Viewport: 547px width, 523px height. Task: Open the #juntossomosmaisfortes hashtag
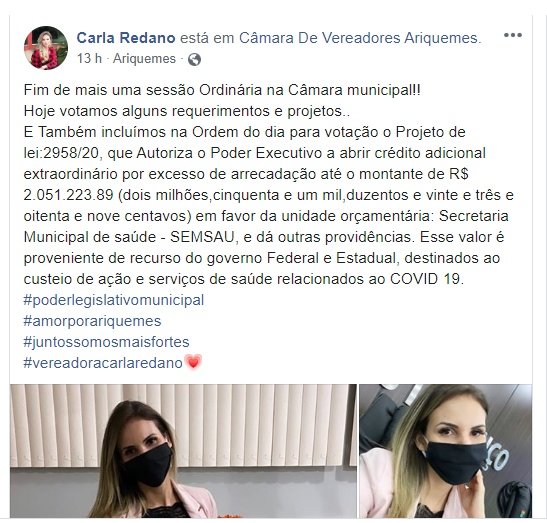pos(106,342)
